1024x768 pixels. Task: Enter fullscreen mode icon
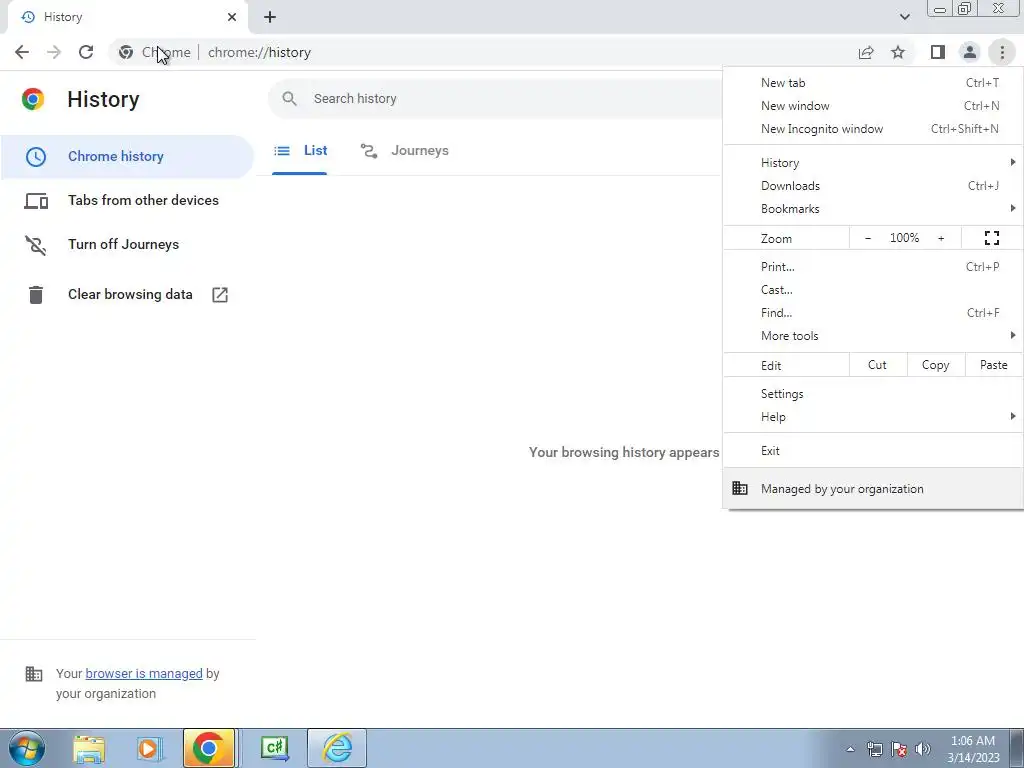point(992,238)
